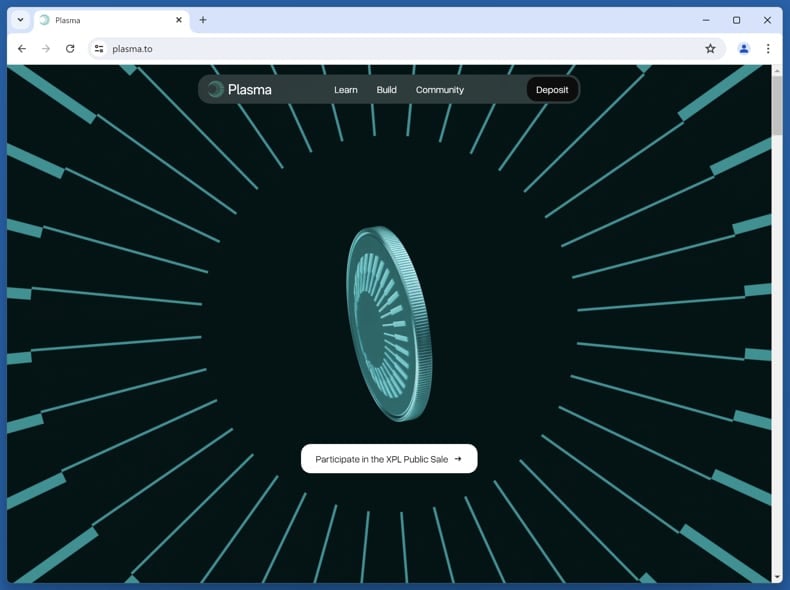
Task: Go back with the browser back arrow
Action: pyautogui.click(x=22, y=49)
